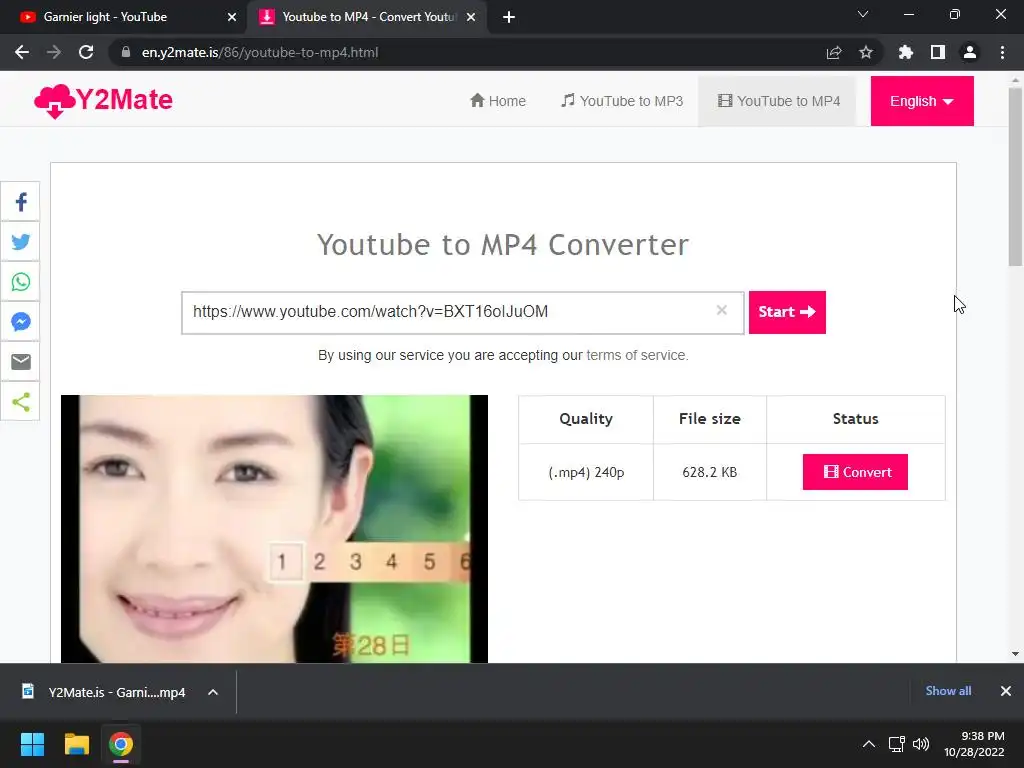Image resolution: width=1024 pixels, height=768 pixels.
Task: Close the downloads bar
Action: tap(1006, 691)
